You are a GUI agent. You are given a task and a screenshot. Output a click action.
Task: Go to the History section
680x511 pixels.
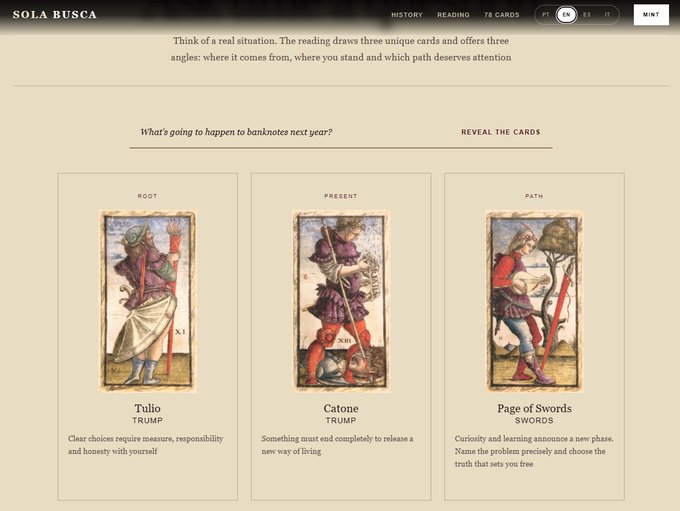[407, 15]
